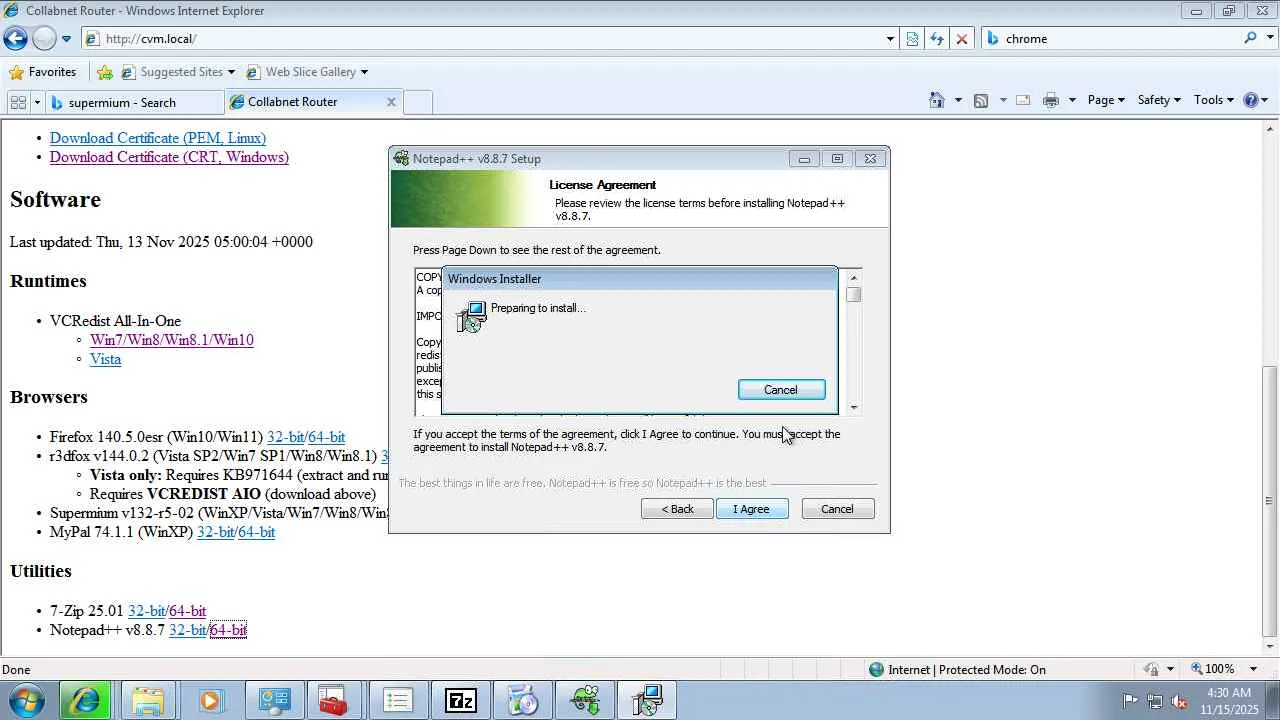Click the Add to Favorites Bar icon

point(105,72)
